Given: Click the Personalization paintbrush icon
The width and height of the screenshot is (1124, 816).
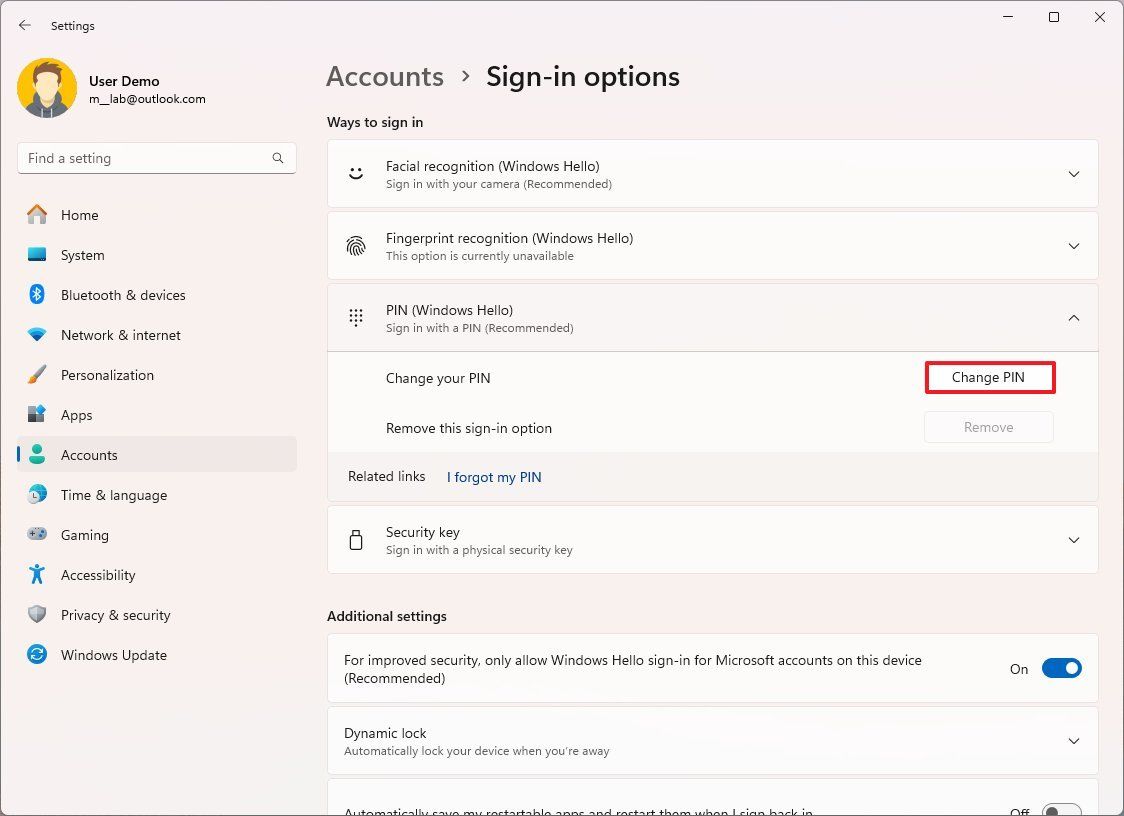Looking at the screenshot, I should (x=37, y=375).
